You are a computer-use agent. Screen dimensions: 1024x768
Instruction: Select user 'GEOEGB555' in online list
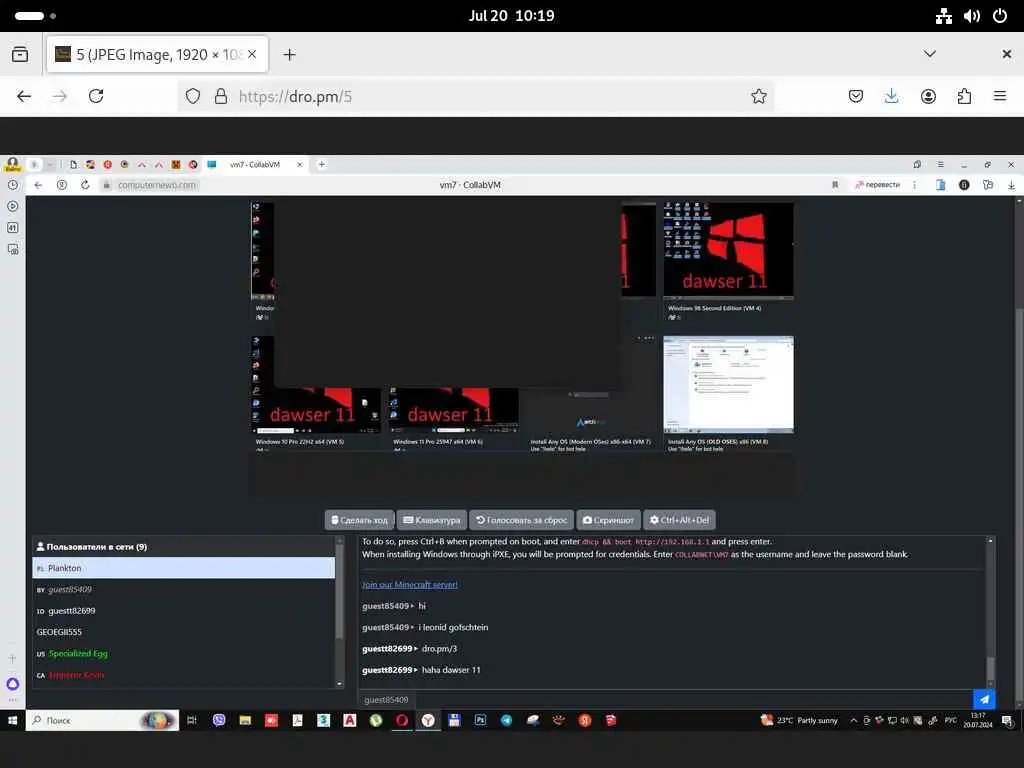coord(184,632)
